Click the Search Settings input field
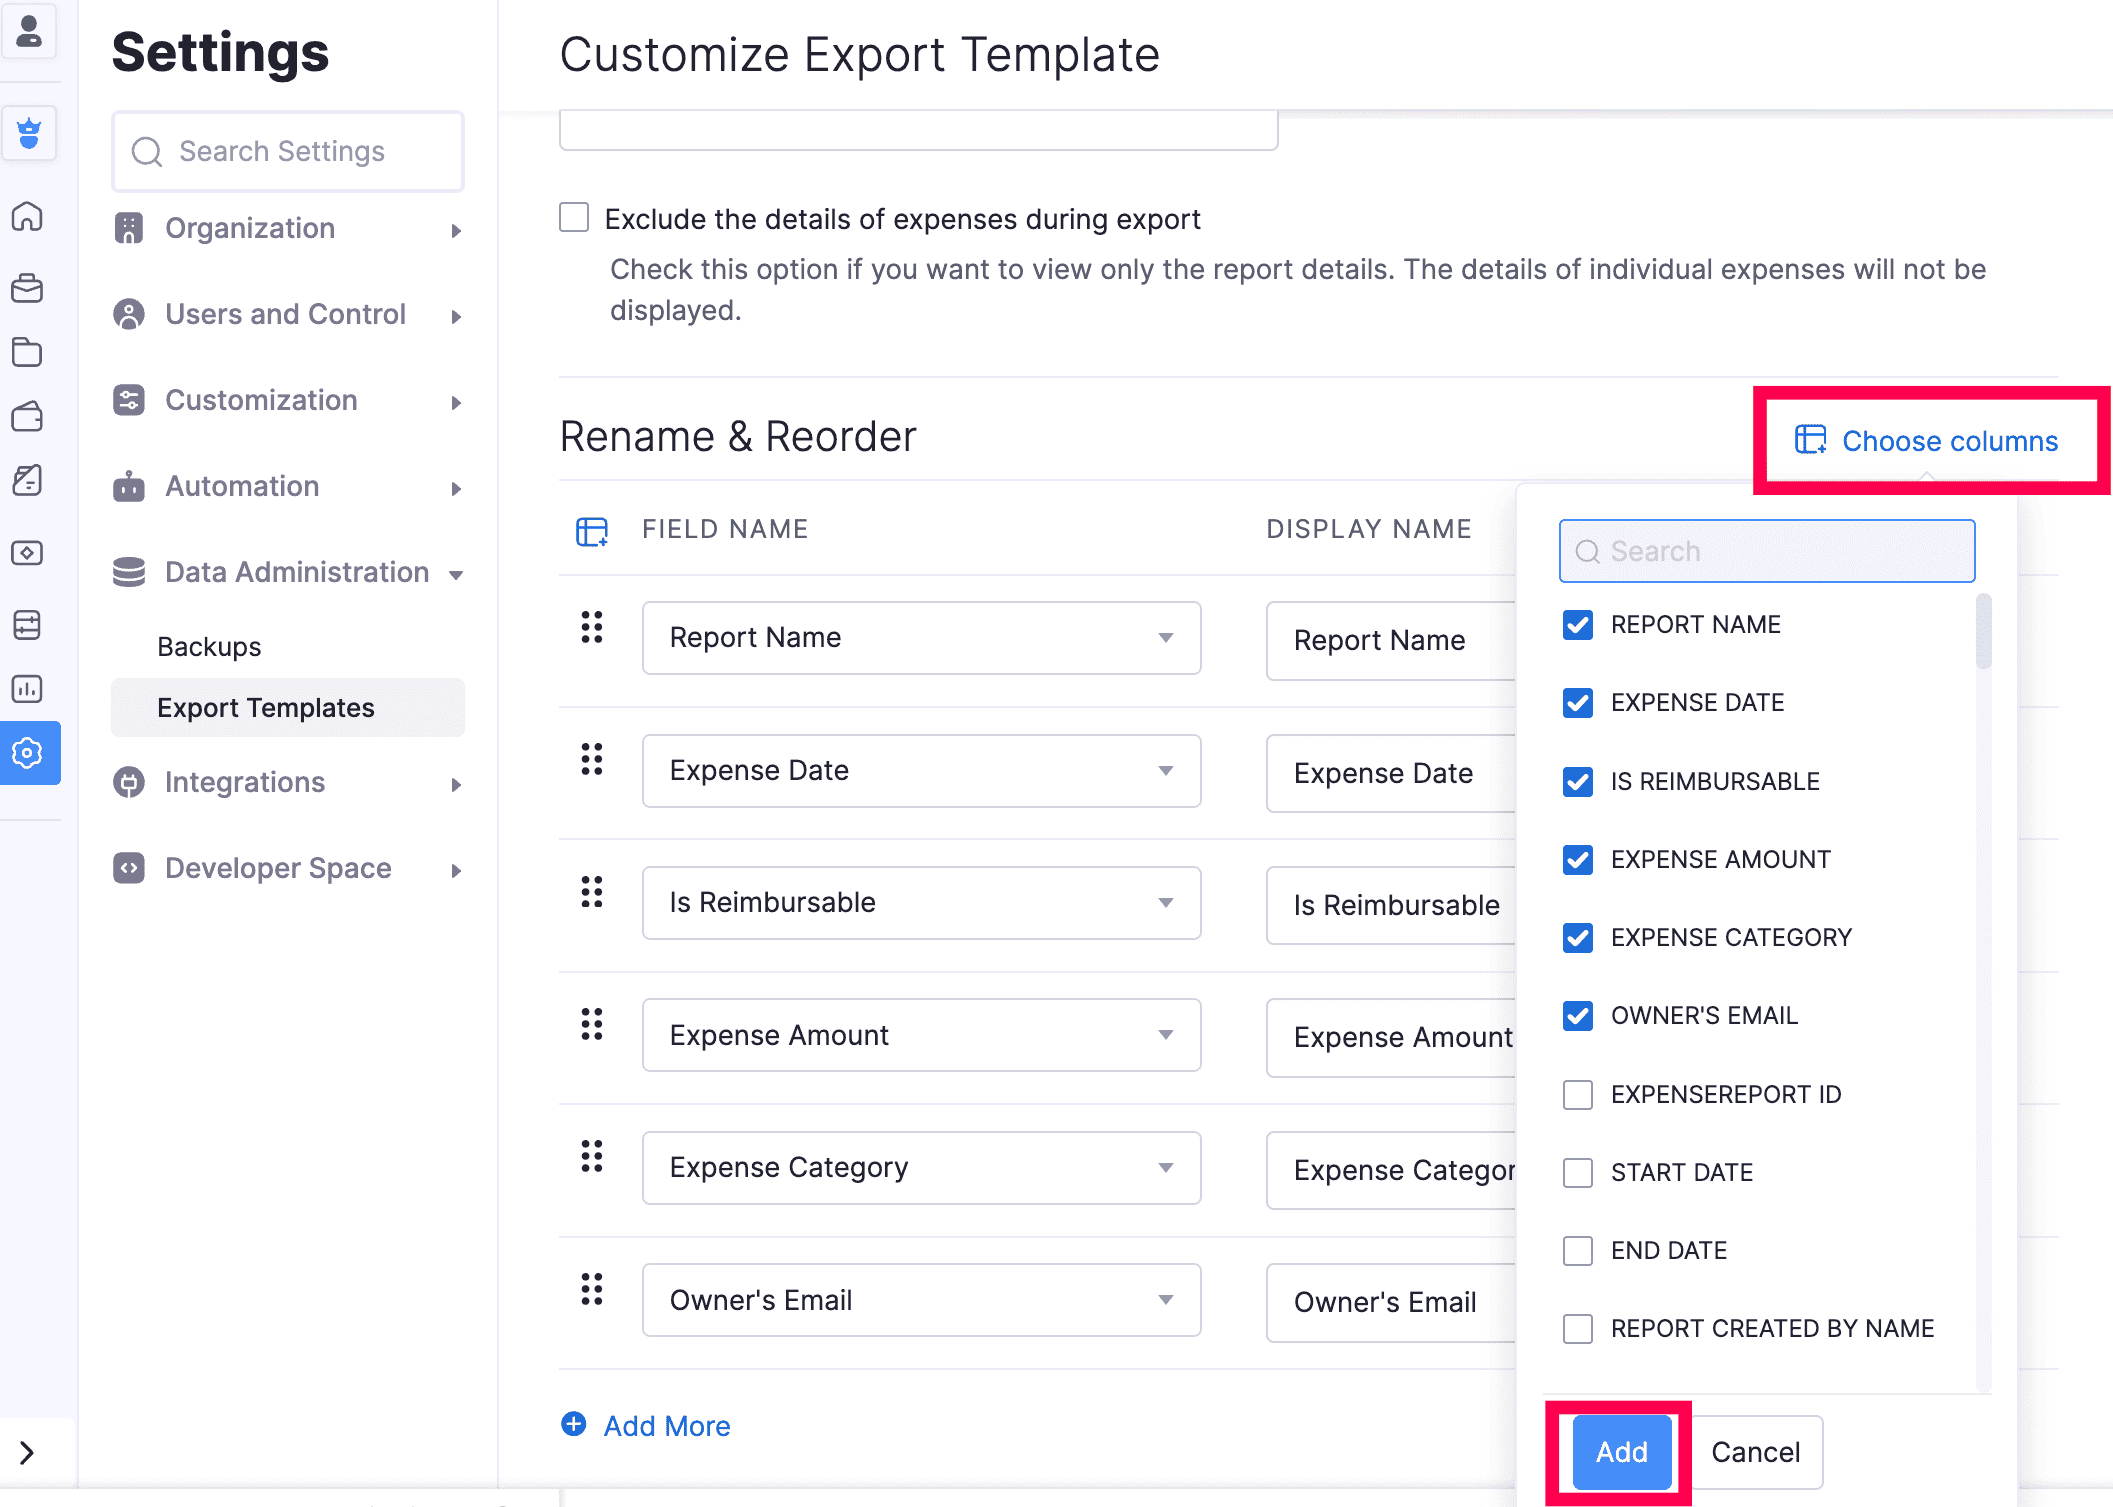This screenshot has width=2113, height=1507. 287,151
